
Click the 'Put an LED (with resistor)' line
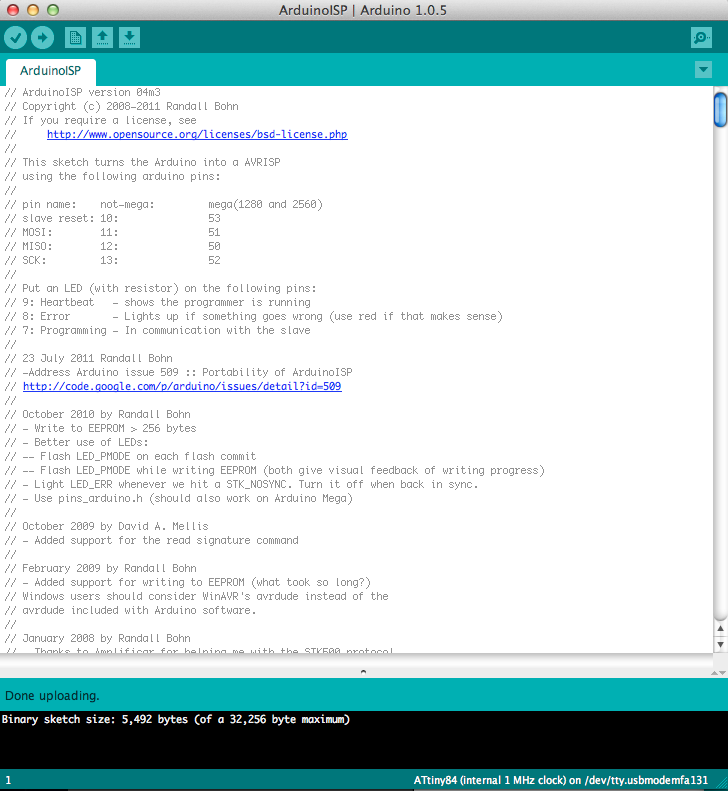point(161,289)
